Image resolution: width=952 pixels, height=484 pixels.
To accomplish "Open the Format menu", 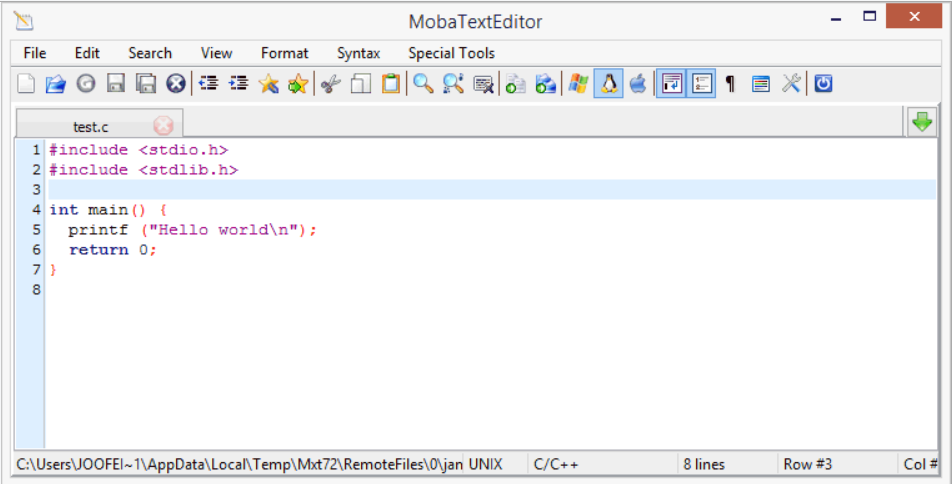I will pyautogui.click(x=285, y=53).
